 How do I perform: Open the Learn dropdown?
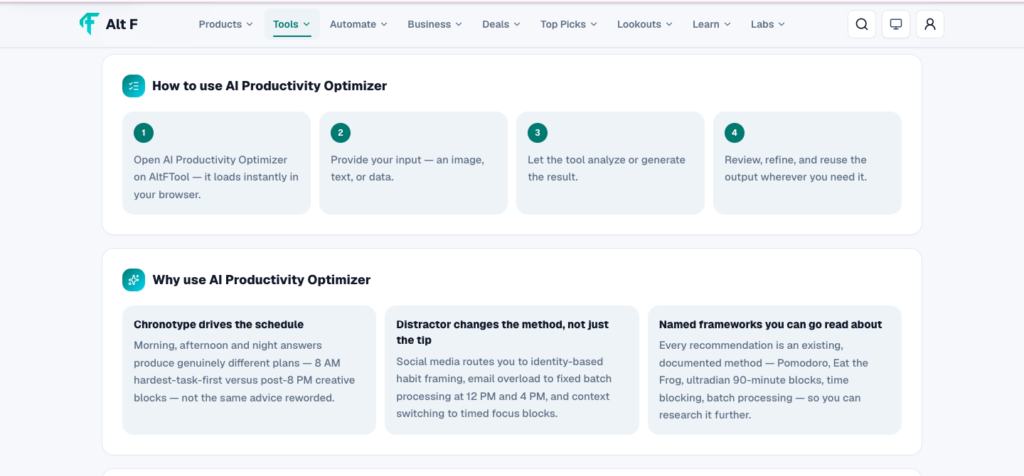(711, 24)
